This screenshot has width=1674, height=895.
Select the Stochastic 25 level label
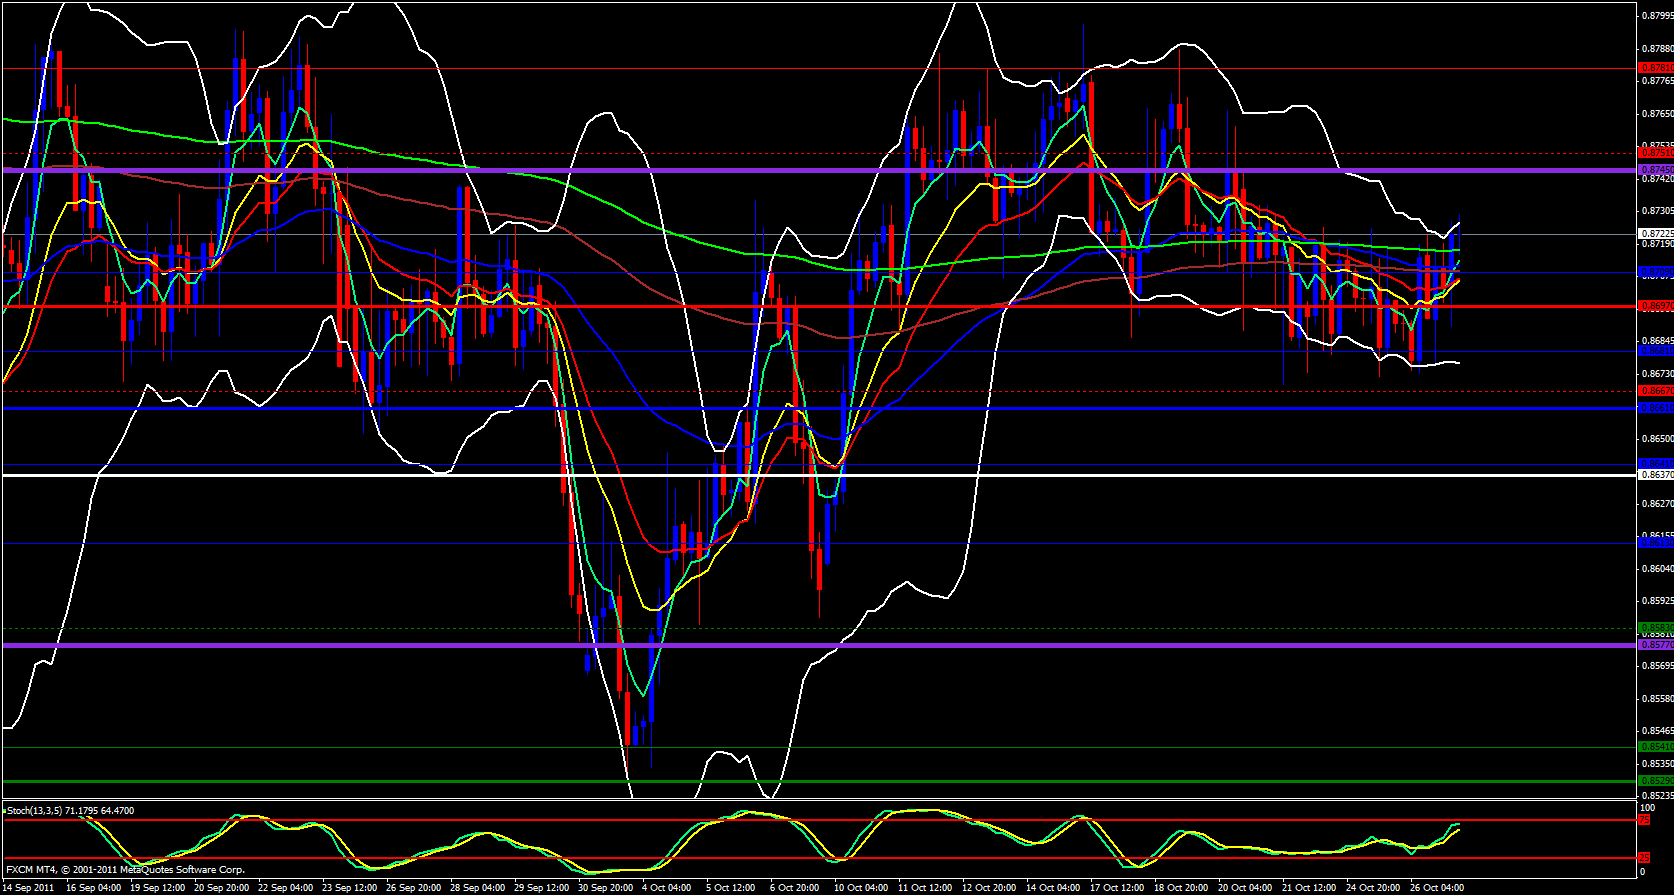(x=1643, y=858)
